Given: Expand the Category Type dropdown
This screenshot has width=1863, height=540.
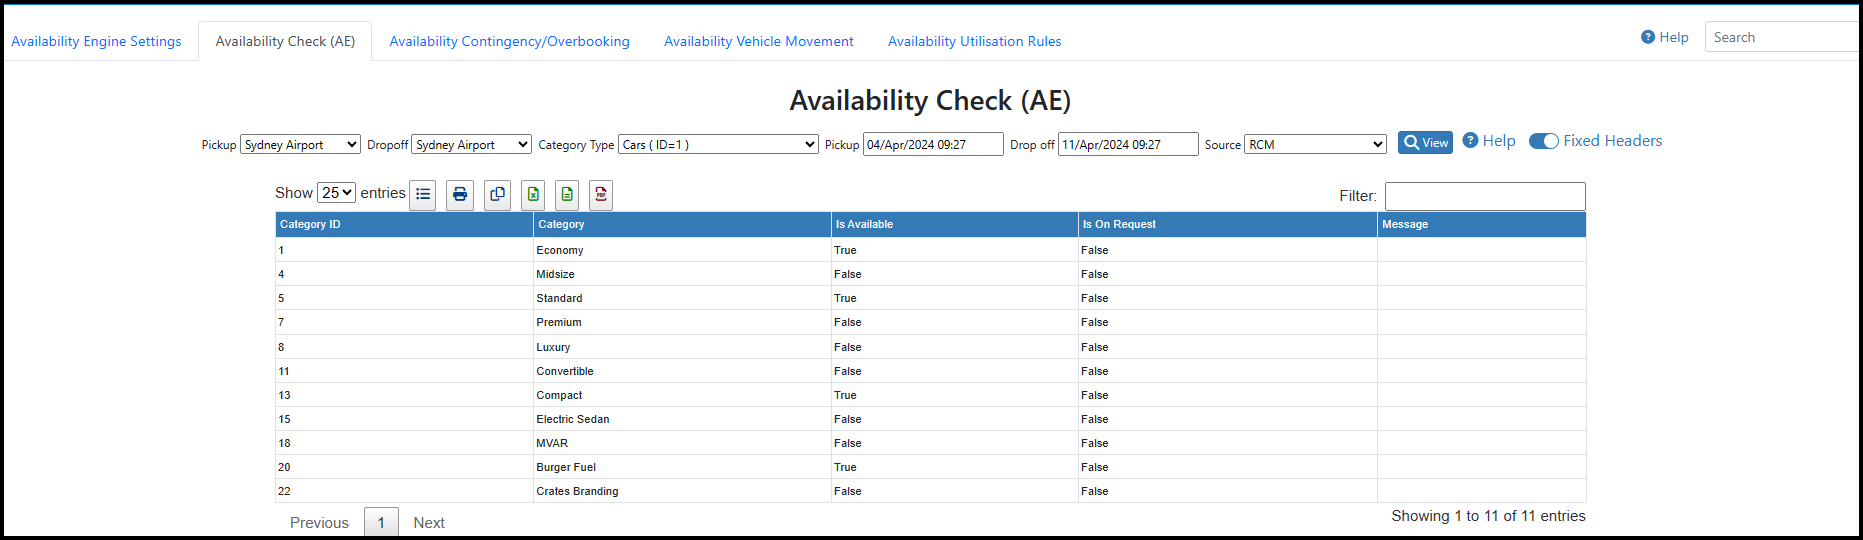Looking at the screenshot, I should 719,144.
